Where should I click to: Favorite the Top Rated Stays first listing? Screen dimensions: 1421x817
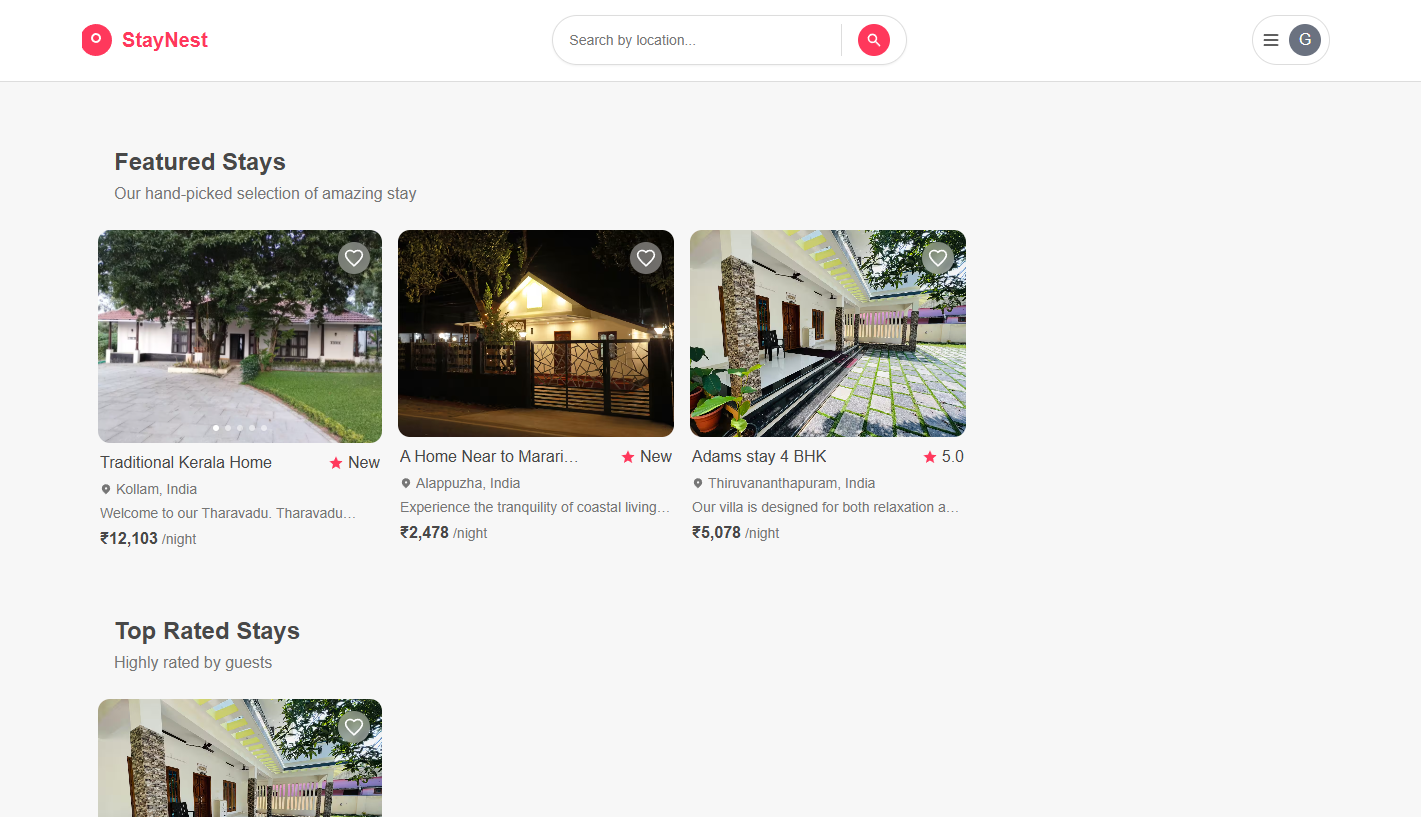click(x=354, y=727)
